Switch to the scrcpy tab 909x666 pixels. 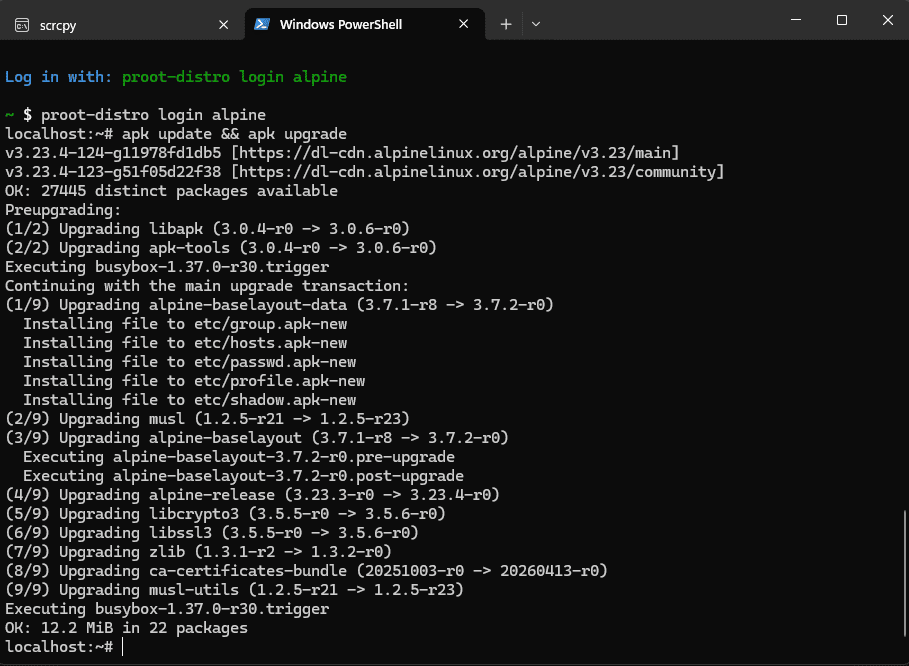click(x=122, y=24)
